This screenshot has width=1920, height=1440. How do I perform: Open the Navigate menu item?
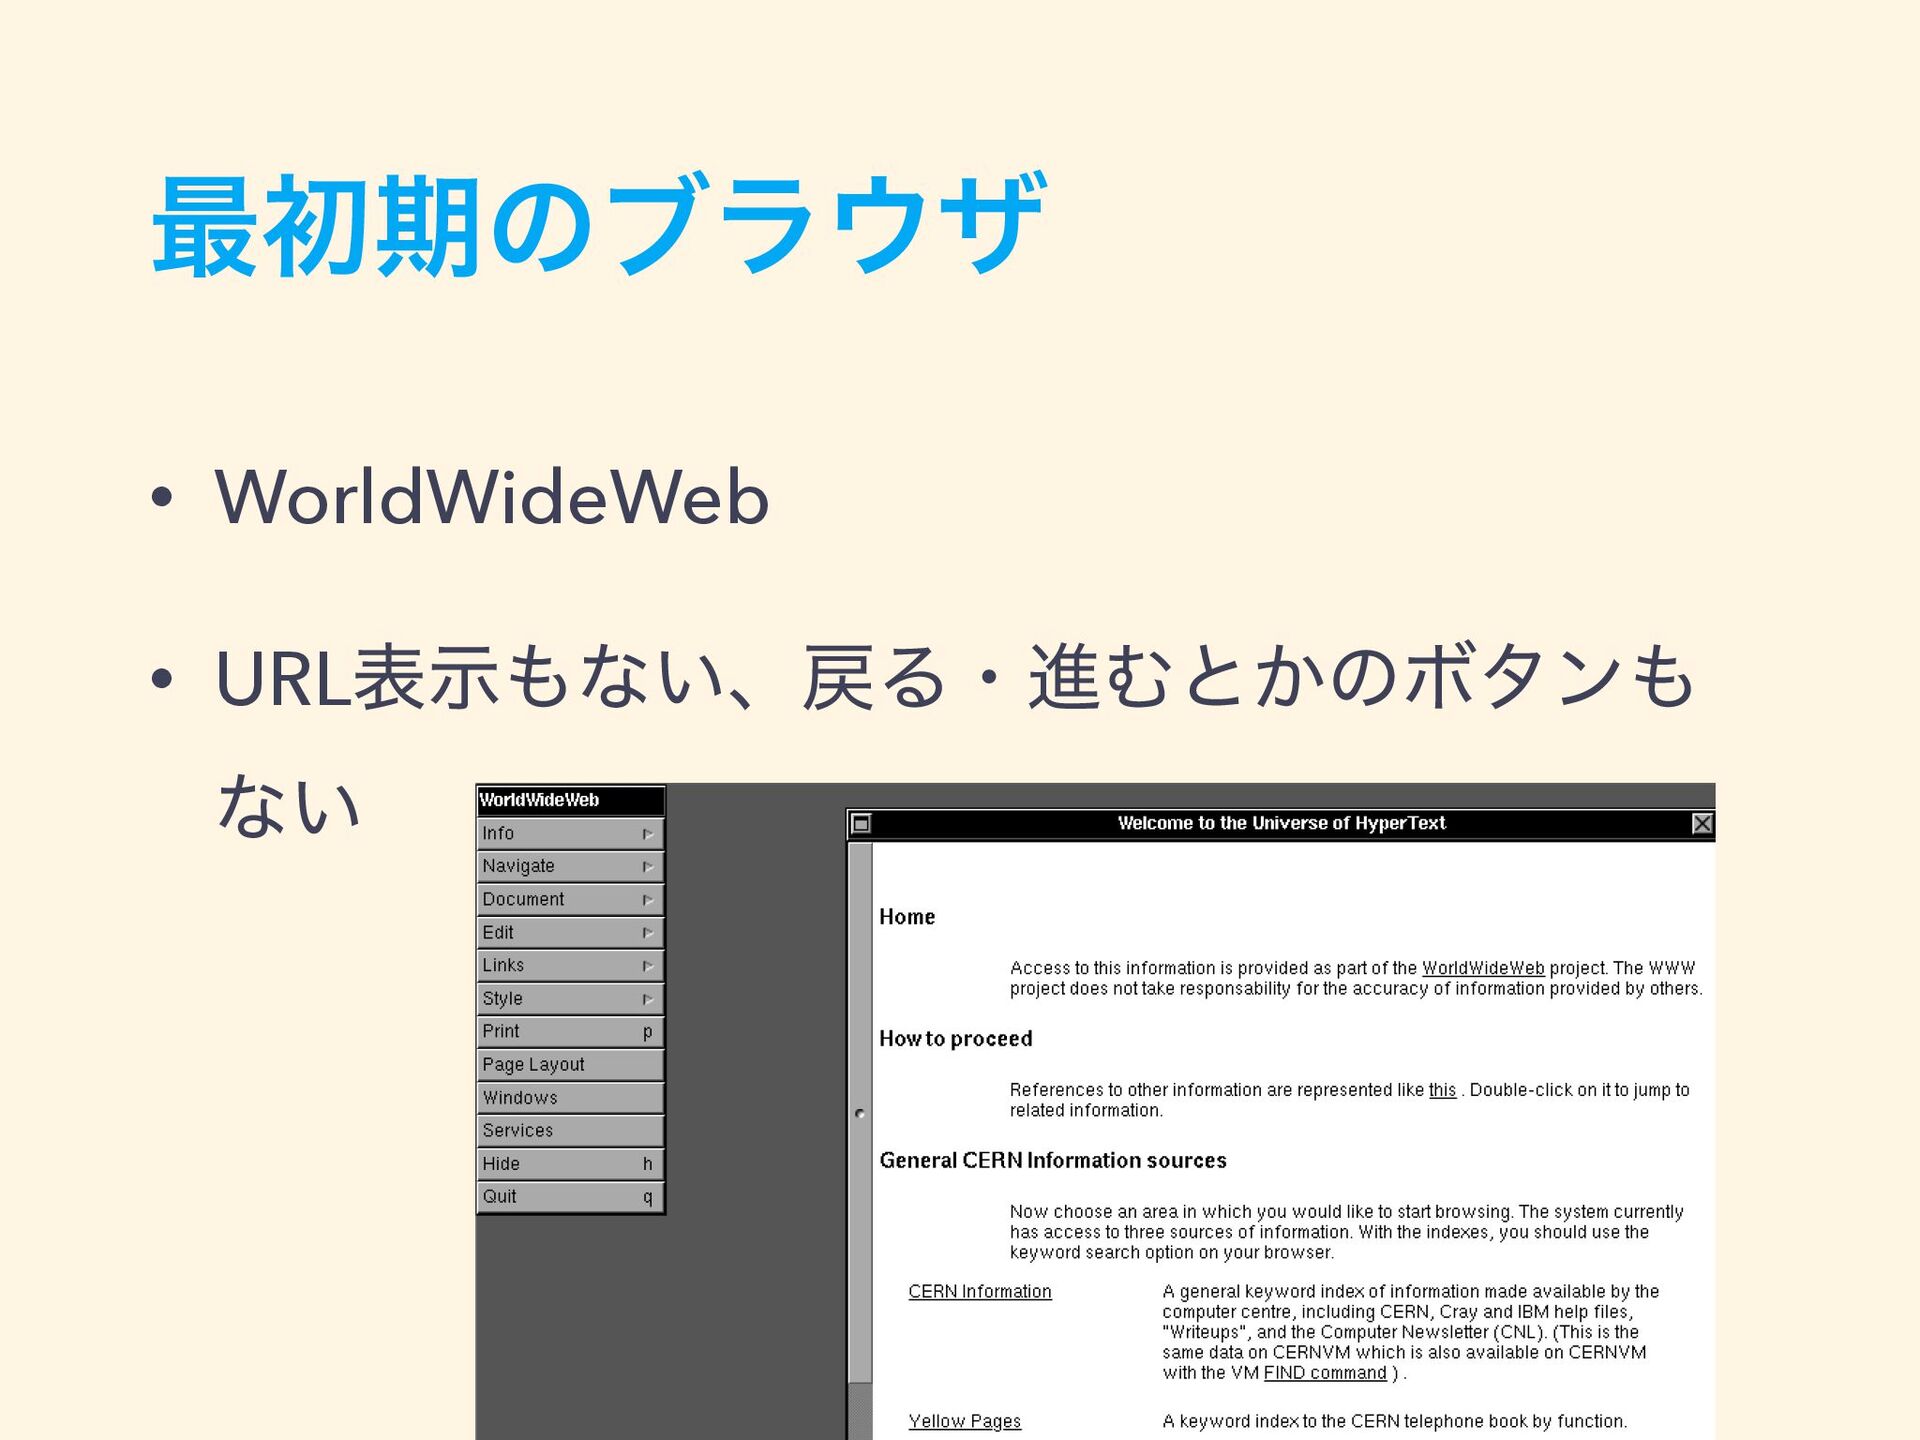pyautogui.click(x=570, y=866)
